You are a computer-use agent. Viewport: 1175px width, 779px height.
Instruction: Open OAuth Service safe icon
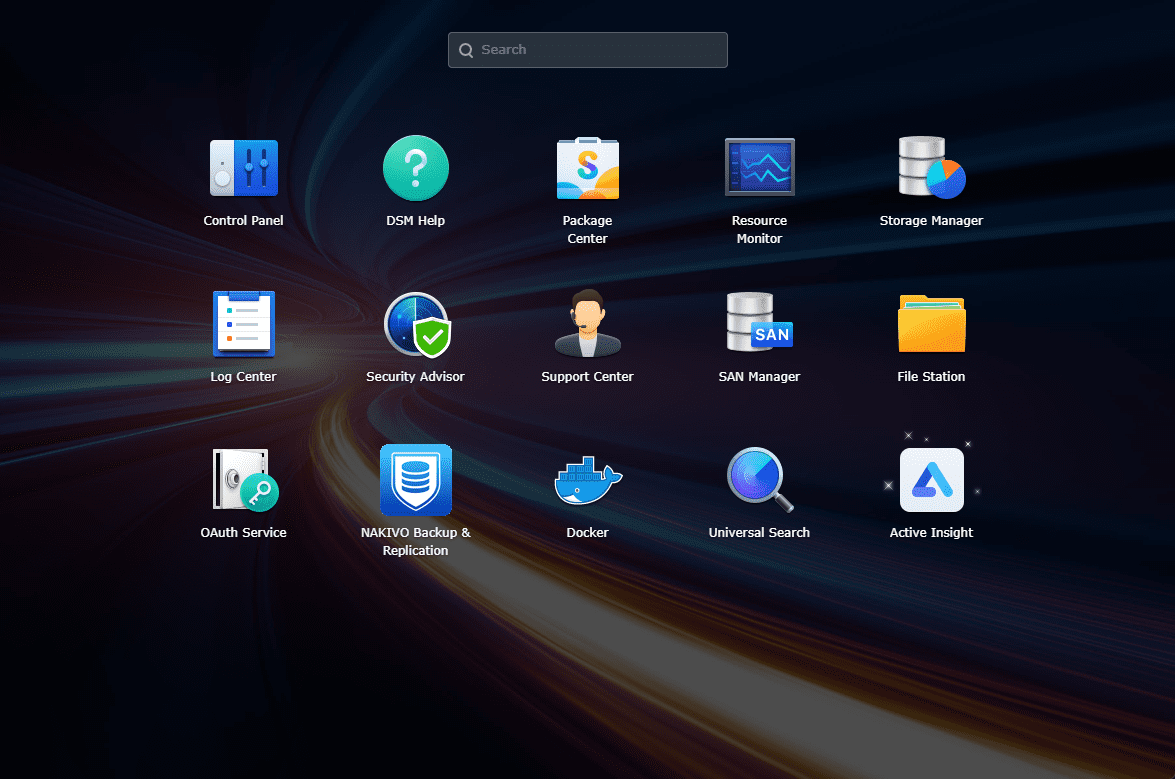243,480
